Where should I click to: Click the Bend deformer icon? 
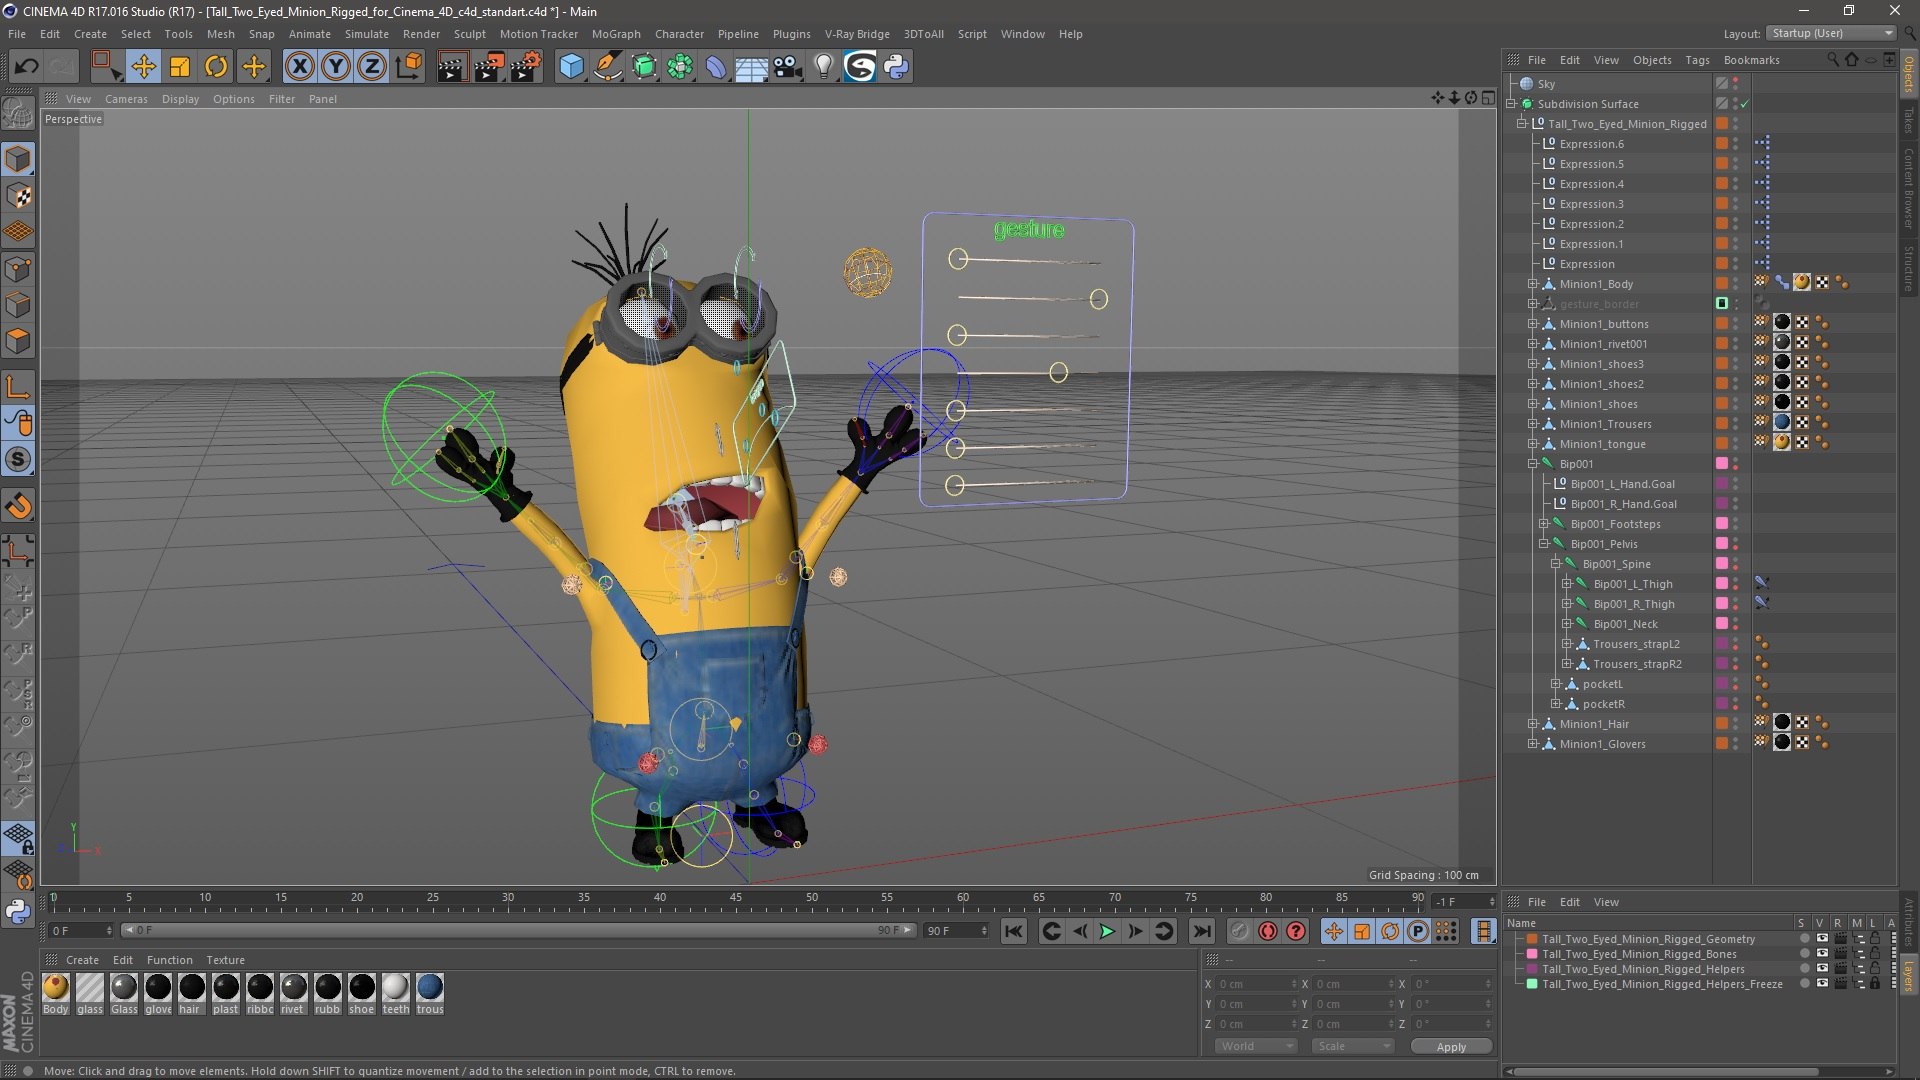click(x=716, y=67)
